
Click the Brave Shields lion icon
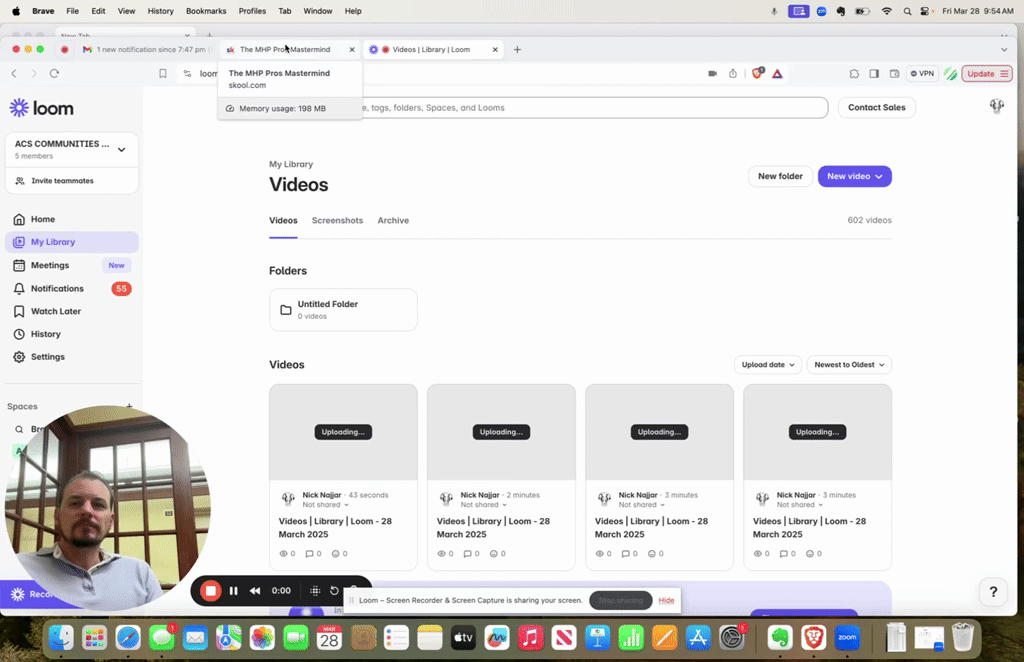click(x=758, y=74)
